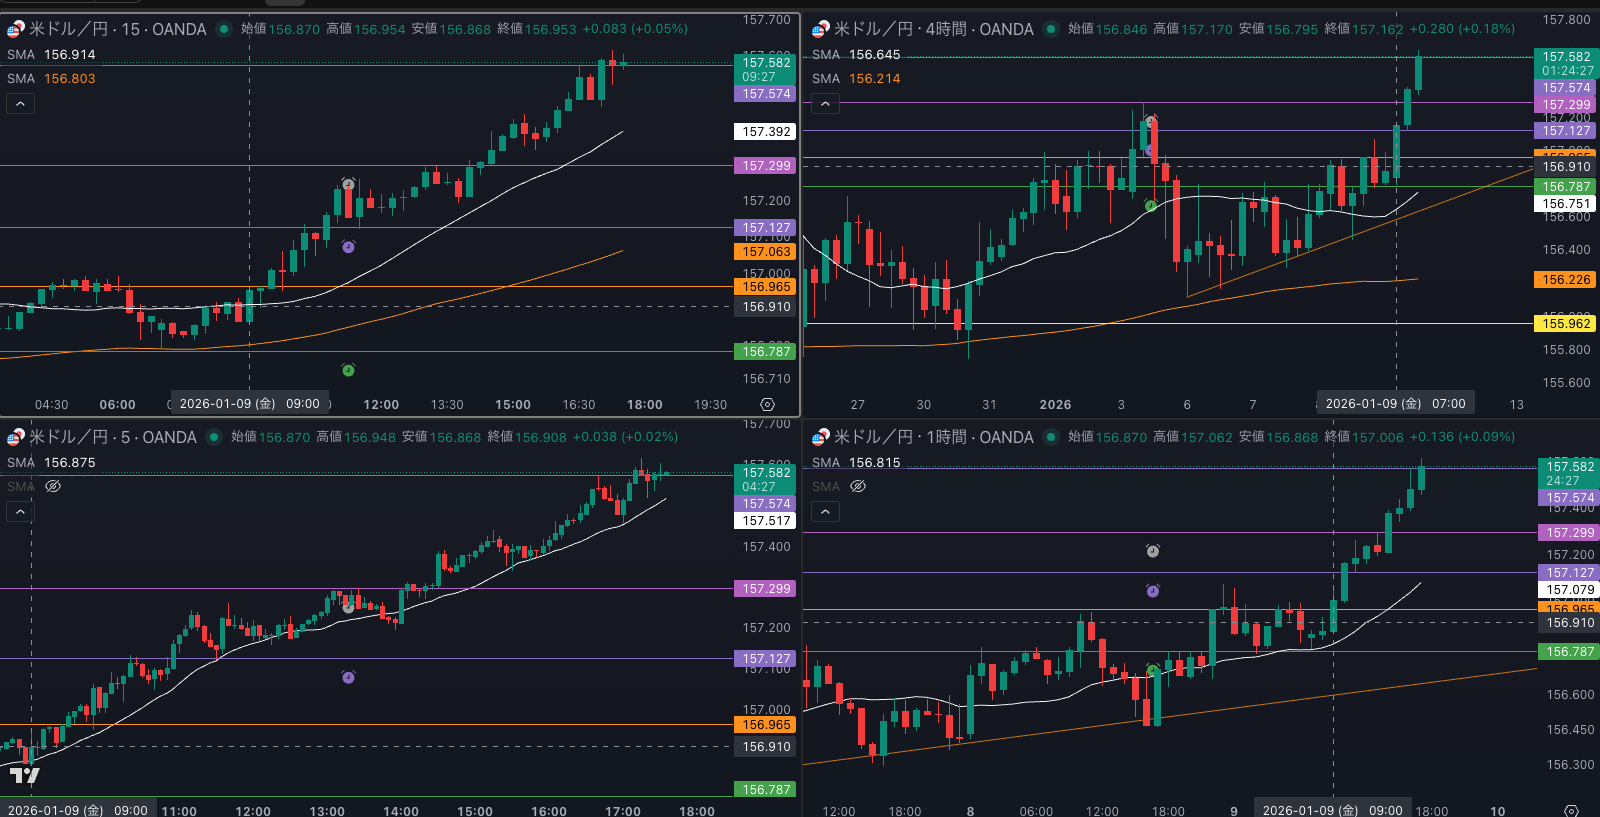Toggle hidden SMA visibility in 1-hour chart

pos(858,486)
